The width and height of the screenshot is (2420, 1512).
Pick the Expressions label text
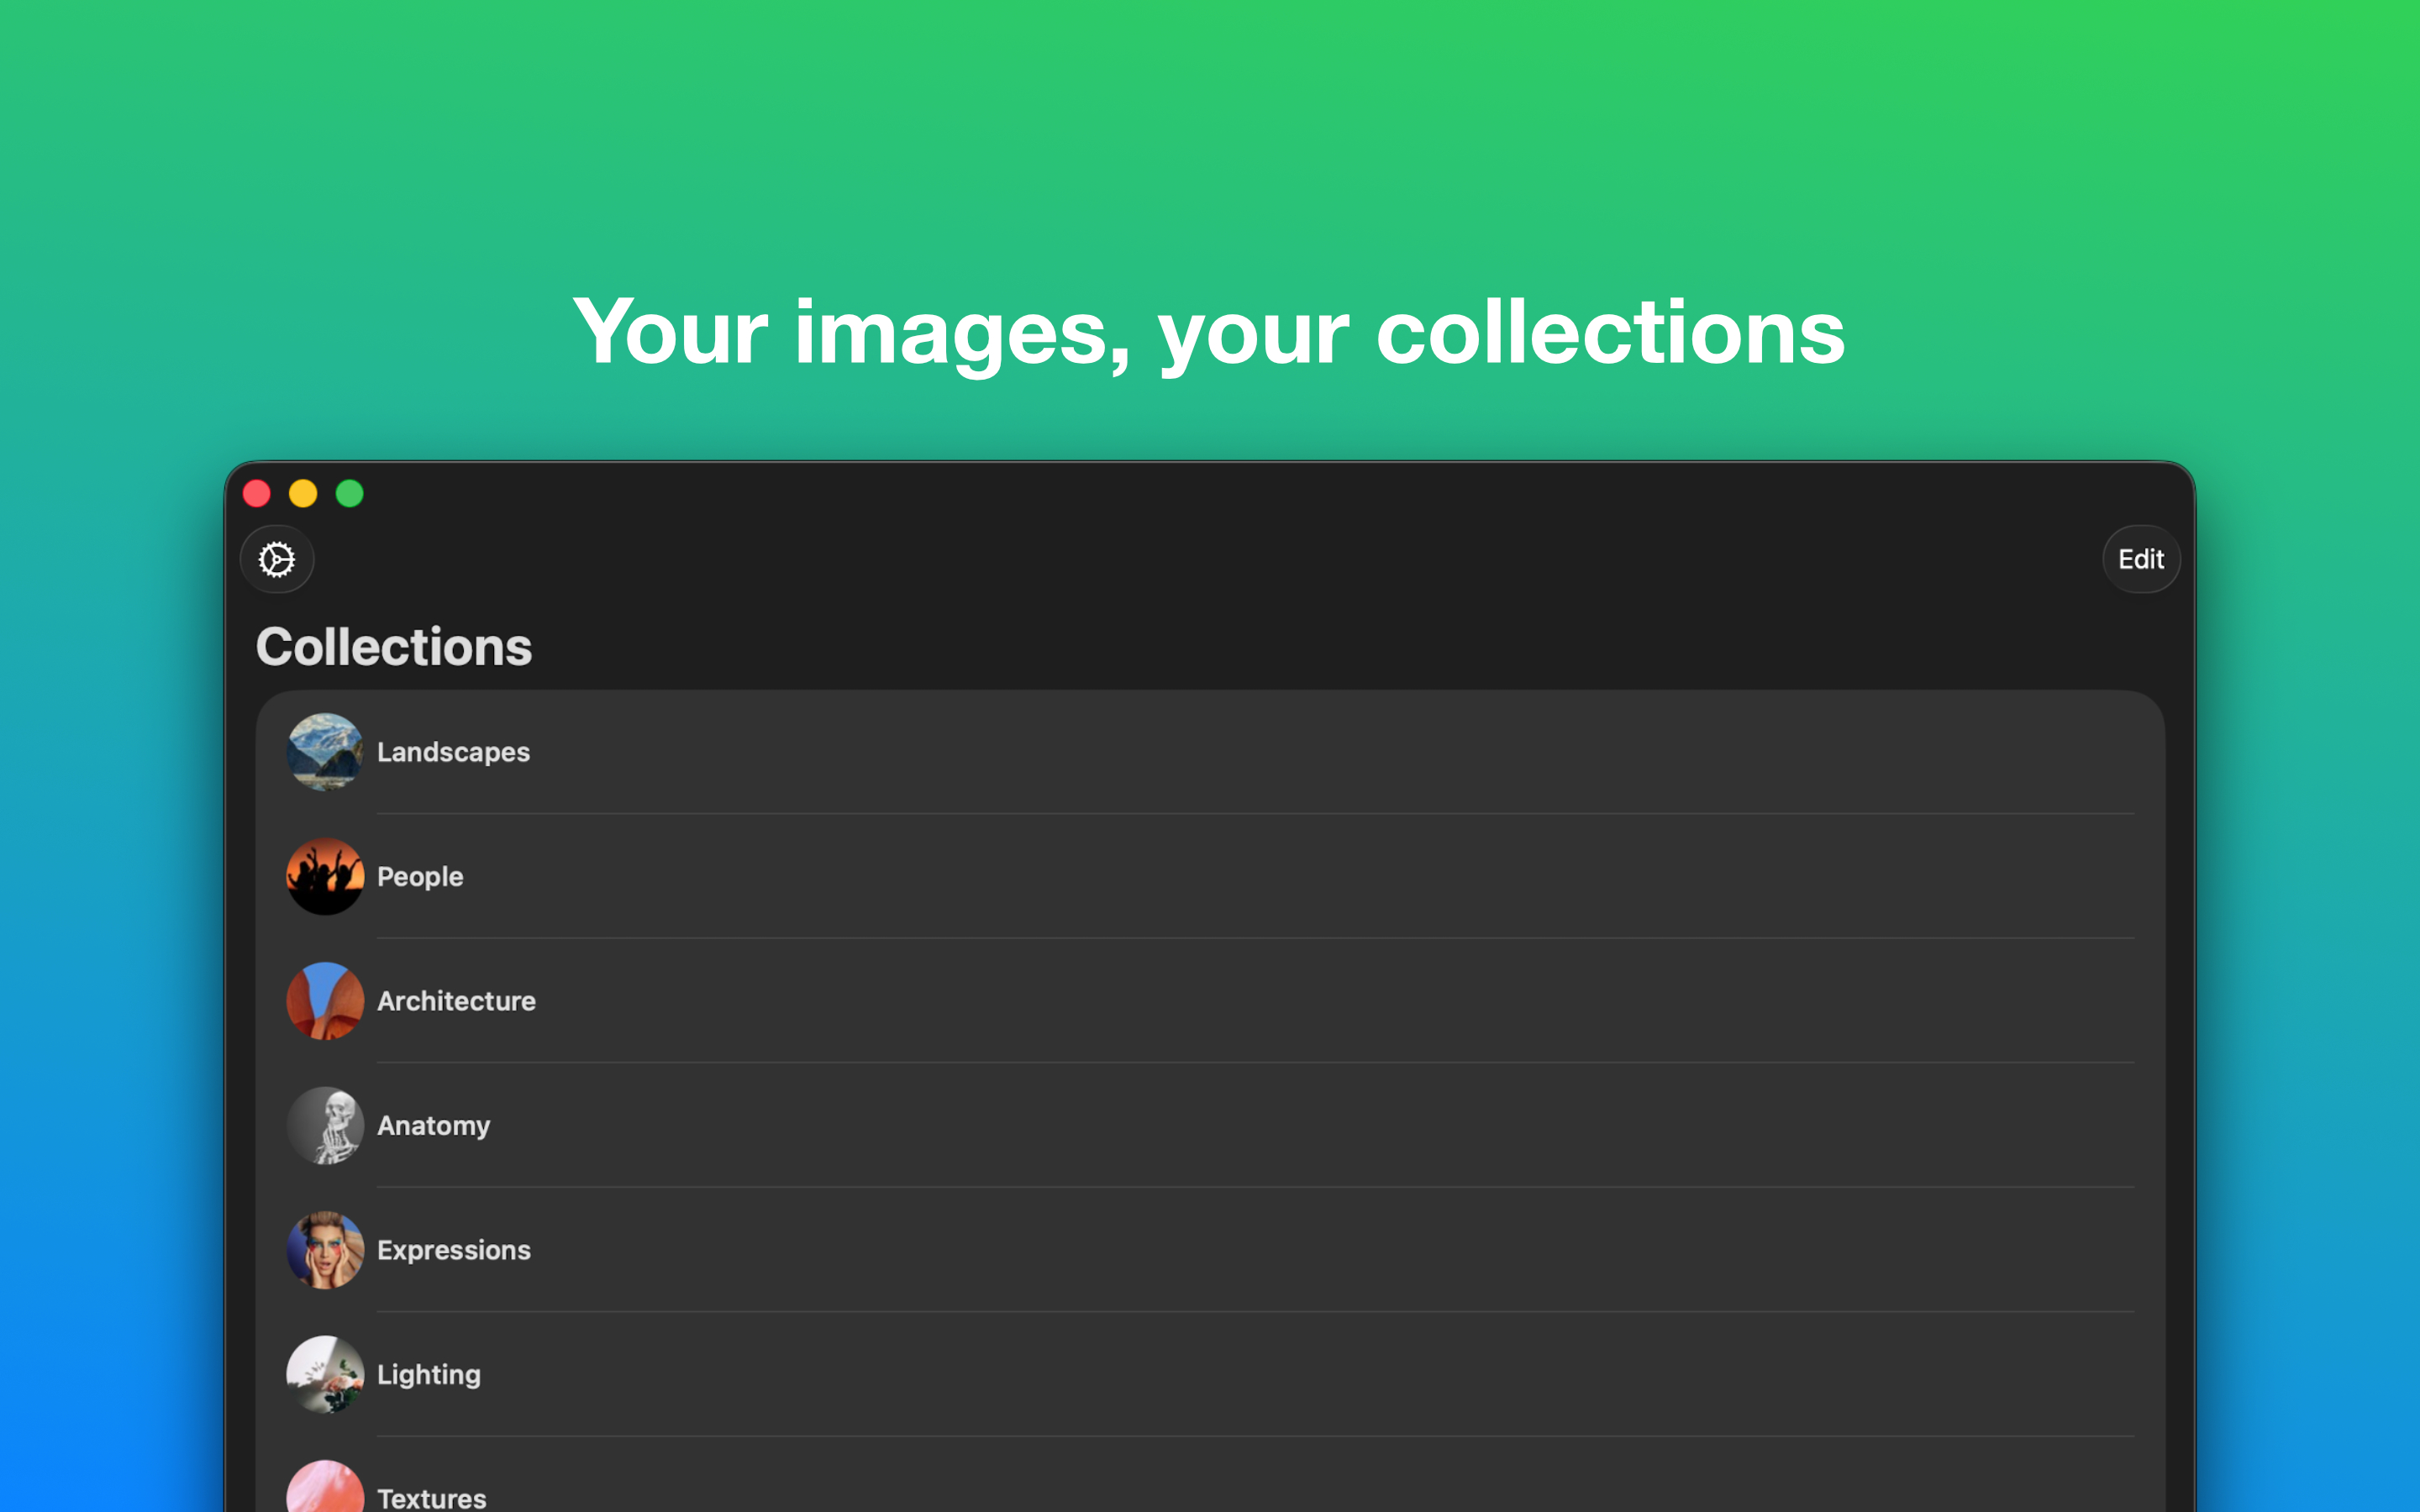(454, 1251)
